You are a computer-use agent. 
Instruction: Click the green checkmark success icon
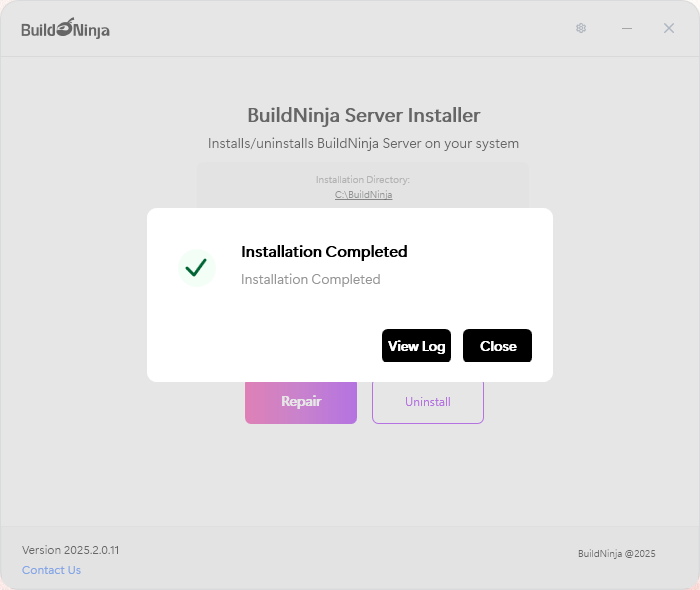point(196,268)
